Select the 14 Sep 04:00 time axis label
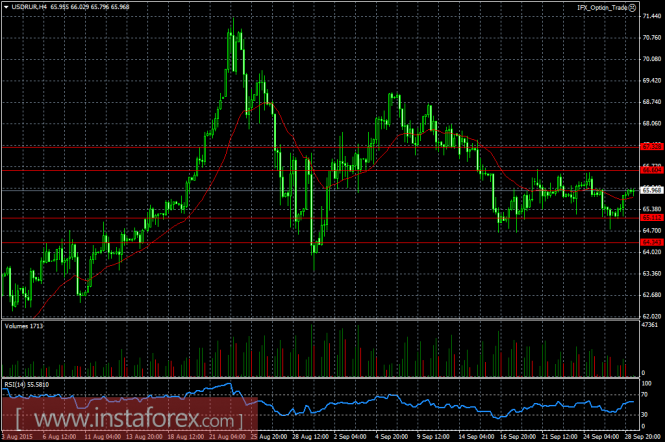The width and height of the screenshot is (665, 442). click(476, 436)
